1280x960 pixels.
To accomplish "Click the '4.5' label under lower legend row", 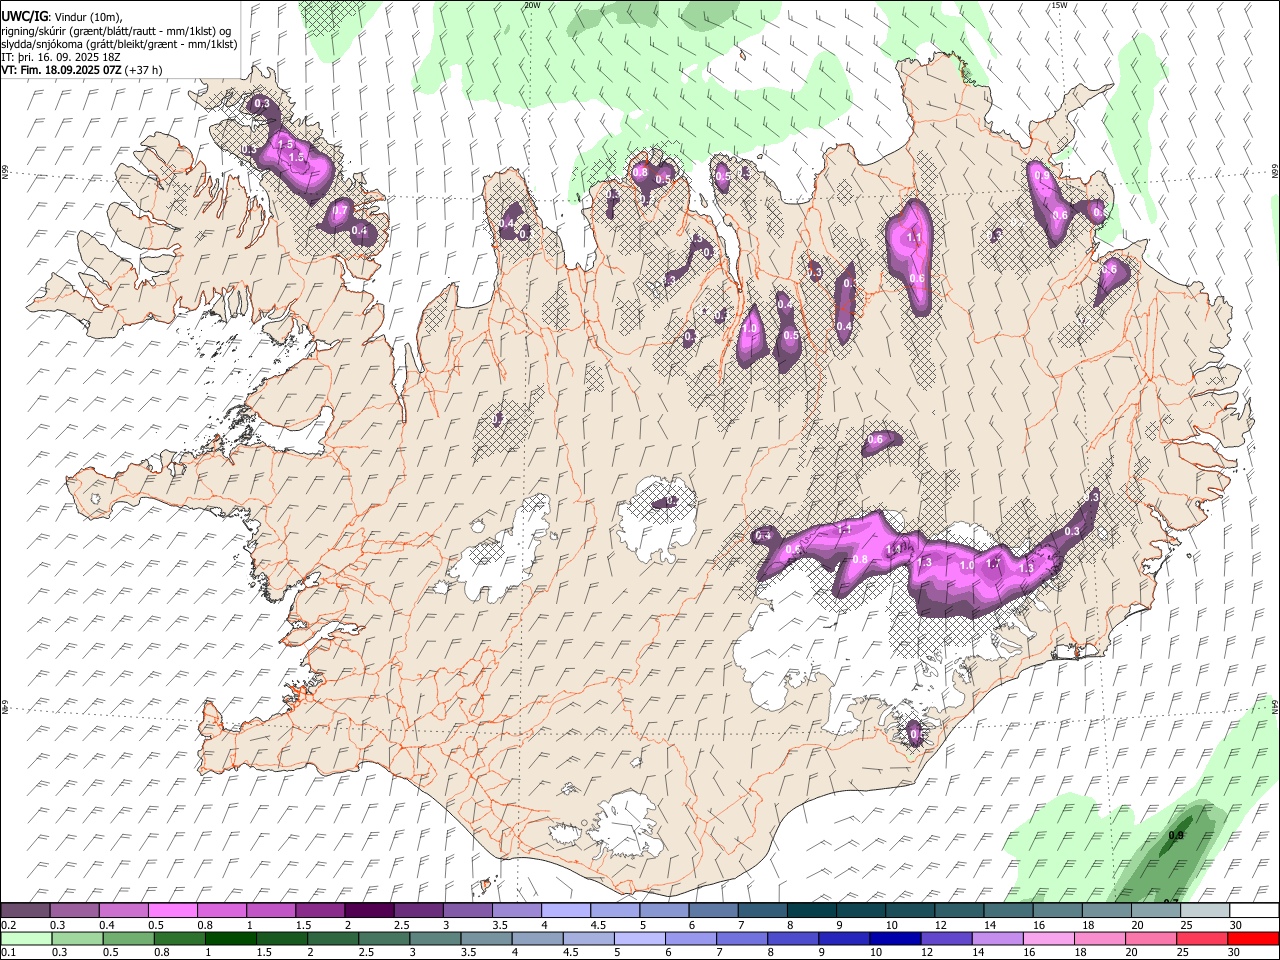I will (570, 952).
